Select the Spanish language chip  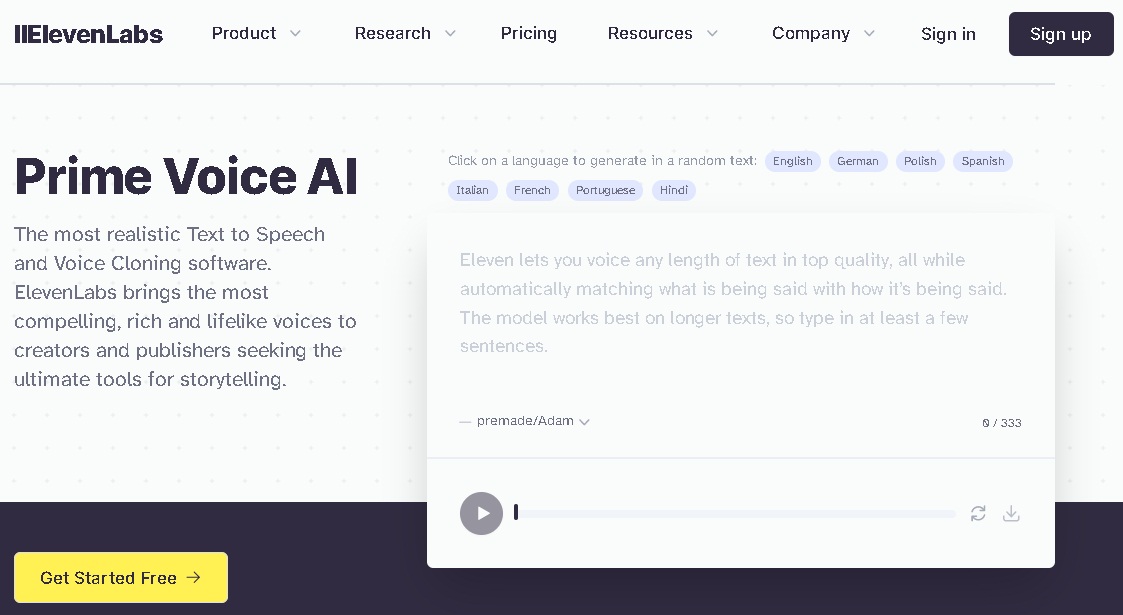(x=983, y=161)
